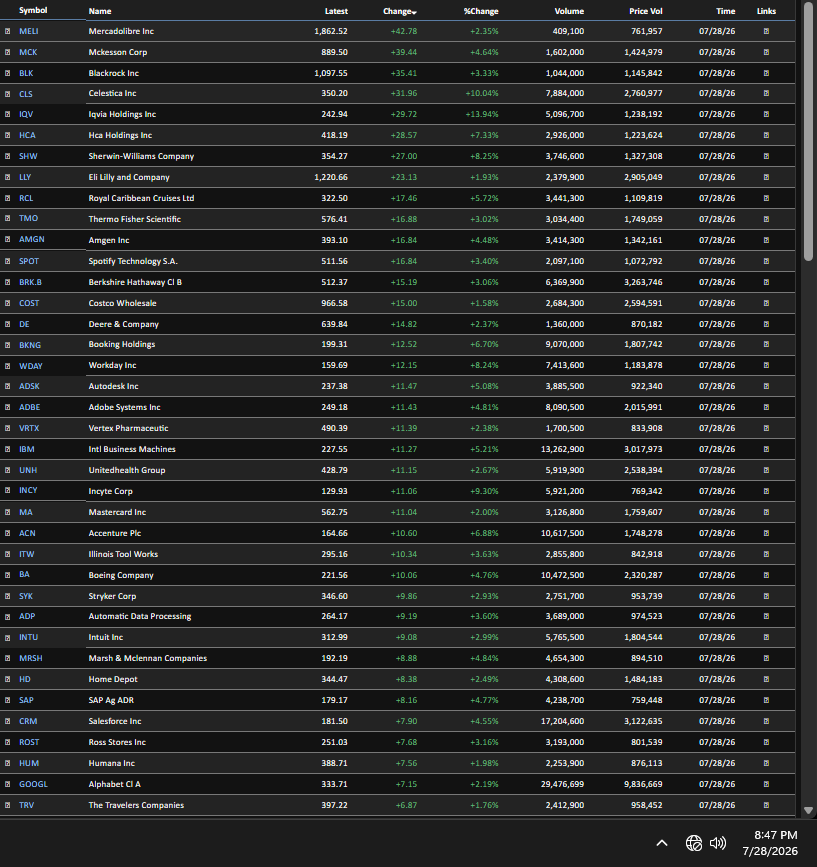Open the Links icon for Hca Holdings Inc
The height and width of the screenshot is (867, 817).
click(x=766, y=135)
